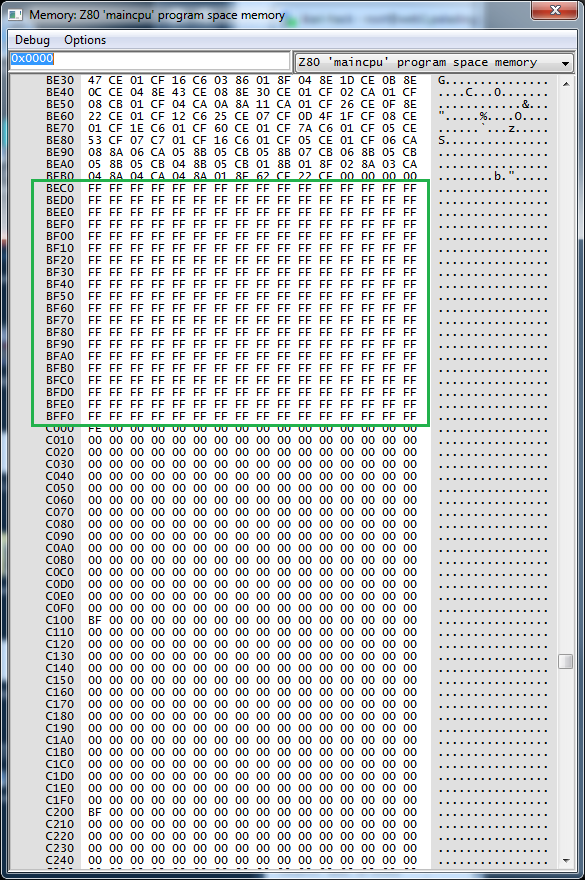585x880 pixels.
Task: Click first FF byte in row BEC0
Action: (95, 188)
